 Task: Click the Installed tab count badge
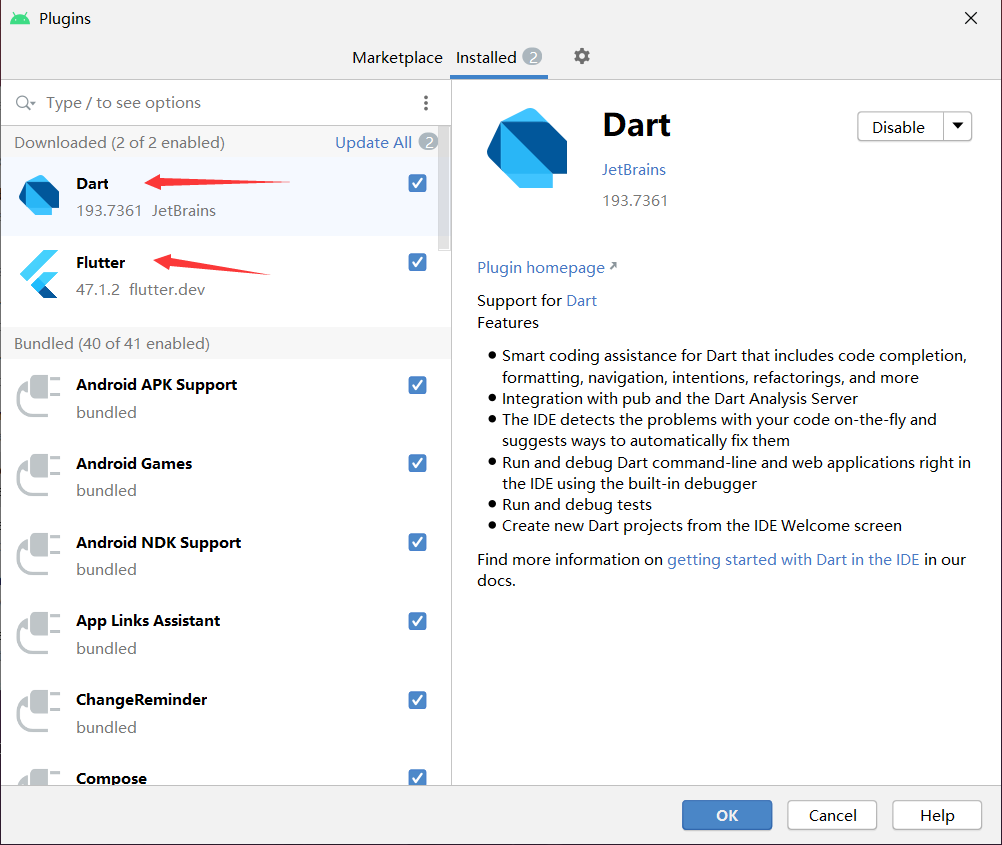[532, 57]
